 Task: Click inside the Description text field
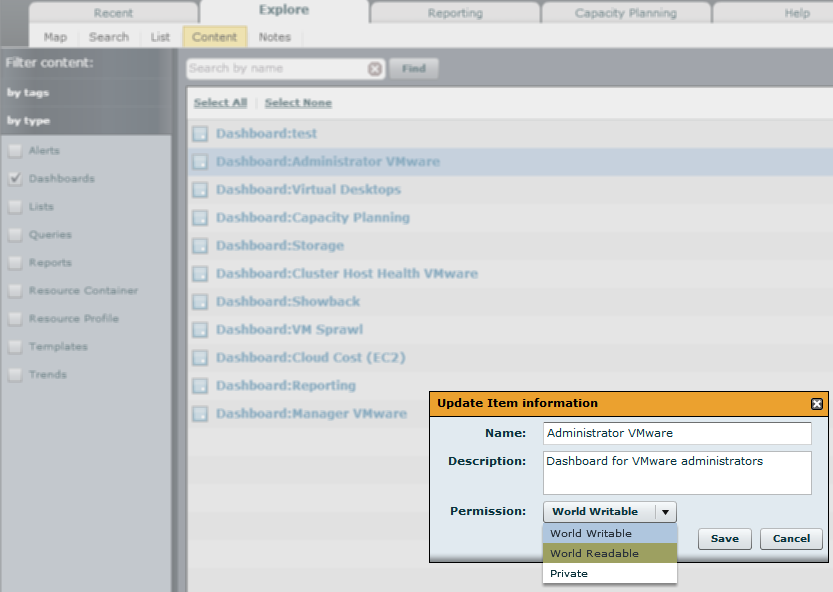click(676, 471)
